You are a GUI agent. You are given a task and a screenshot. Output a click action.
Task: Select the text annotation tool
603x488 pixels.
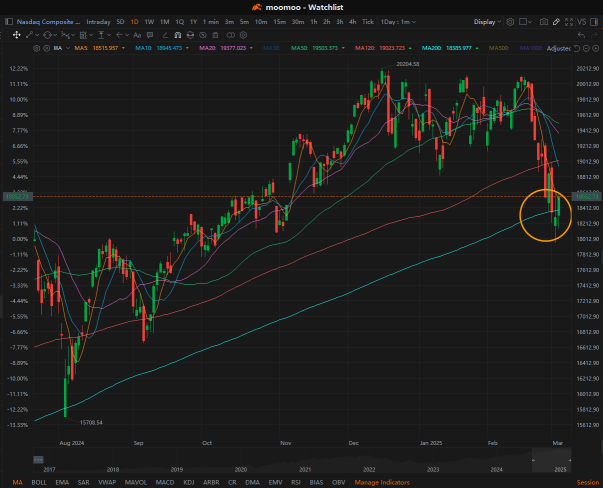[x=137, y=35]
